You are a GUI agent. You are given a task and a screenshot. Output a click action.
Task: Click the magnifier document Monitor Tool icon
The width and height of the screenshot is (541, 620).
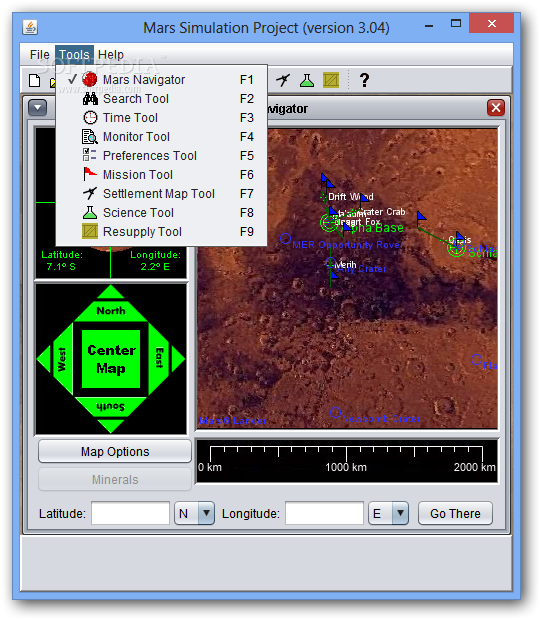pyautogui.click(x=90, y=136)
